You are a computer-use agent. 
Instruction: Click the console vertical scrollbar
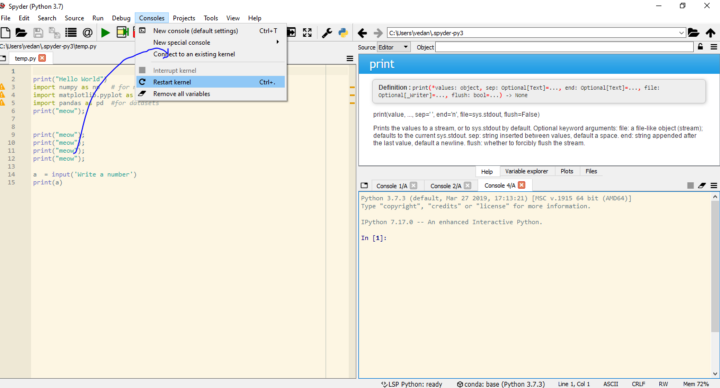coord(714,285)
